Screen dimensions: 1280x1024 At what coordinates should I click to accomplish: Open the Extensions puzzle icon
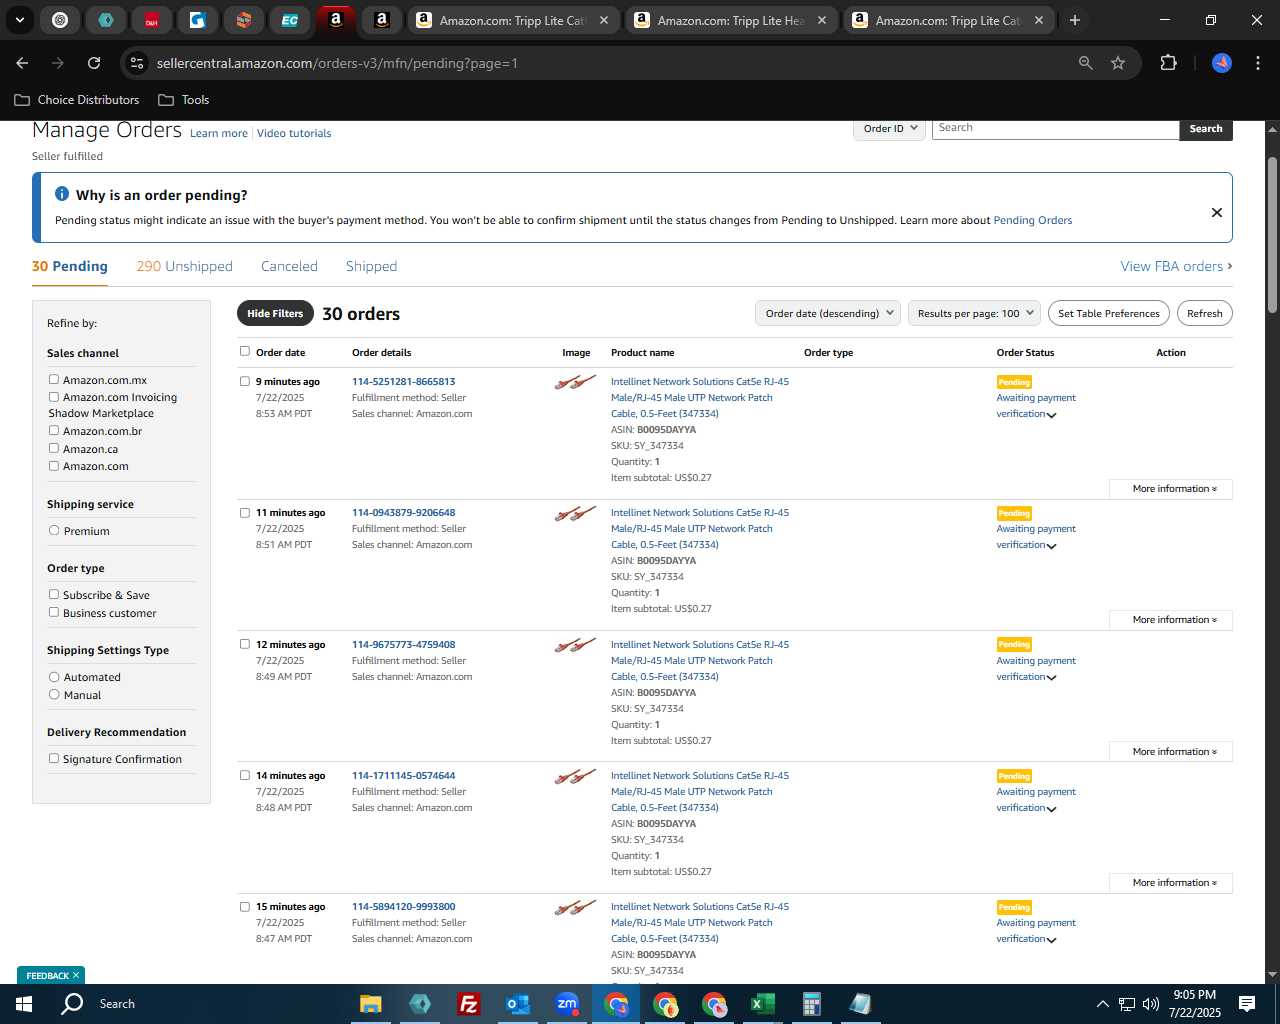[1168, 63]
